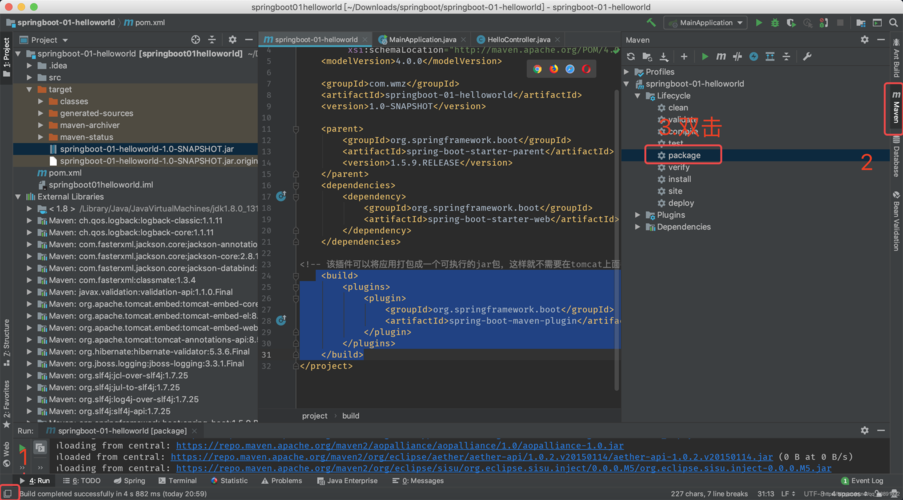Expand the src folder
Screen dimensions: 903x500
[29, 77]
